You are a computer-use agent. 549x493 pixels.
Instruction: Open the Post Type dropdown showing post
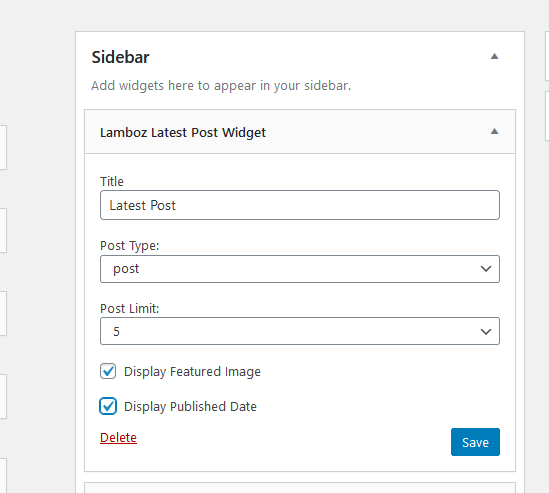tap(300, 269)
